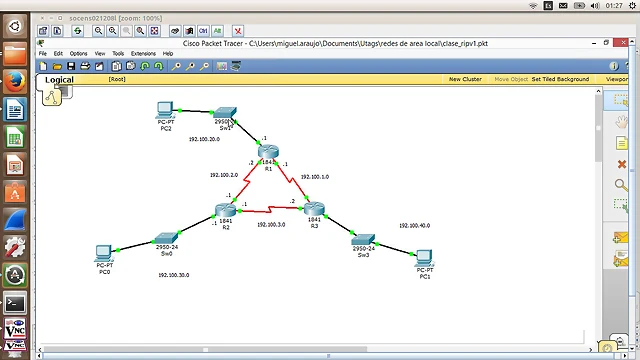This screenshot has height=360, width=640.
Task: Click the Save file icon in Packet Tracer toolbar
Action: pyautogui.click(x=71, y=66)
